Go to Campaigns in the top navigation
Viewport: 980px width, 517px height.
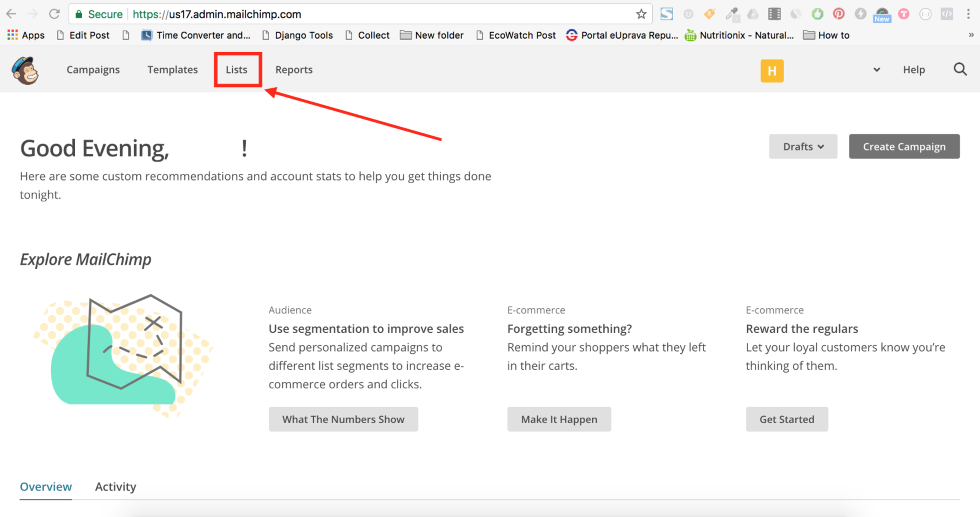(x=93, y=70)
